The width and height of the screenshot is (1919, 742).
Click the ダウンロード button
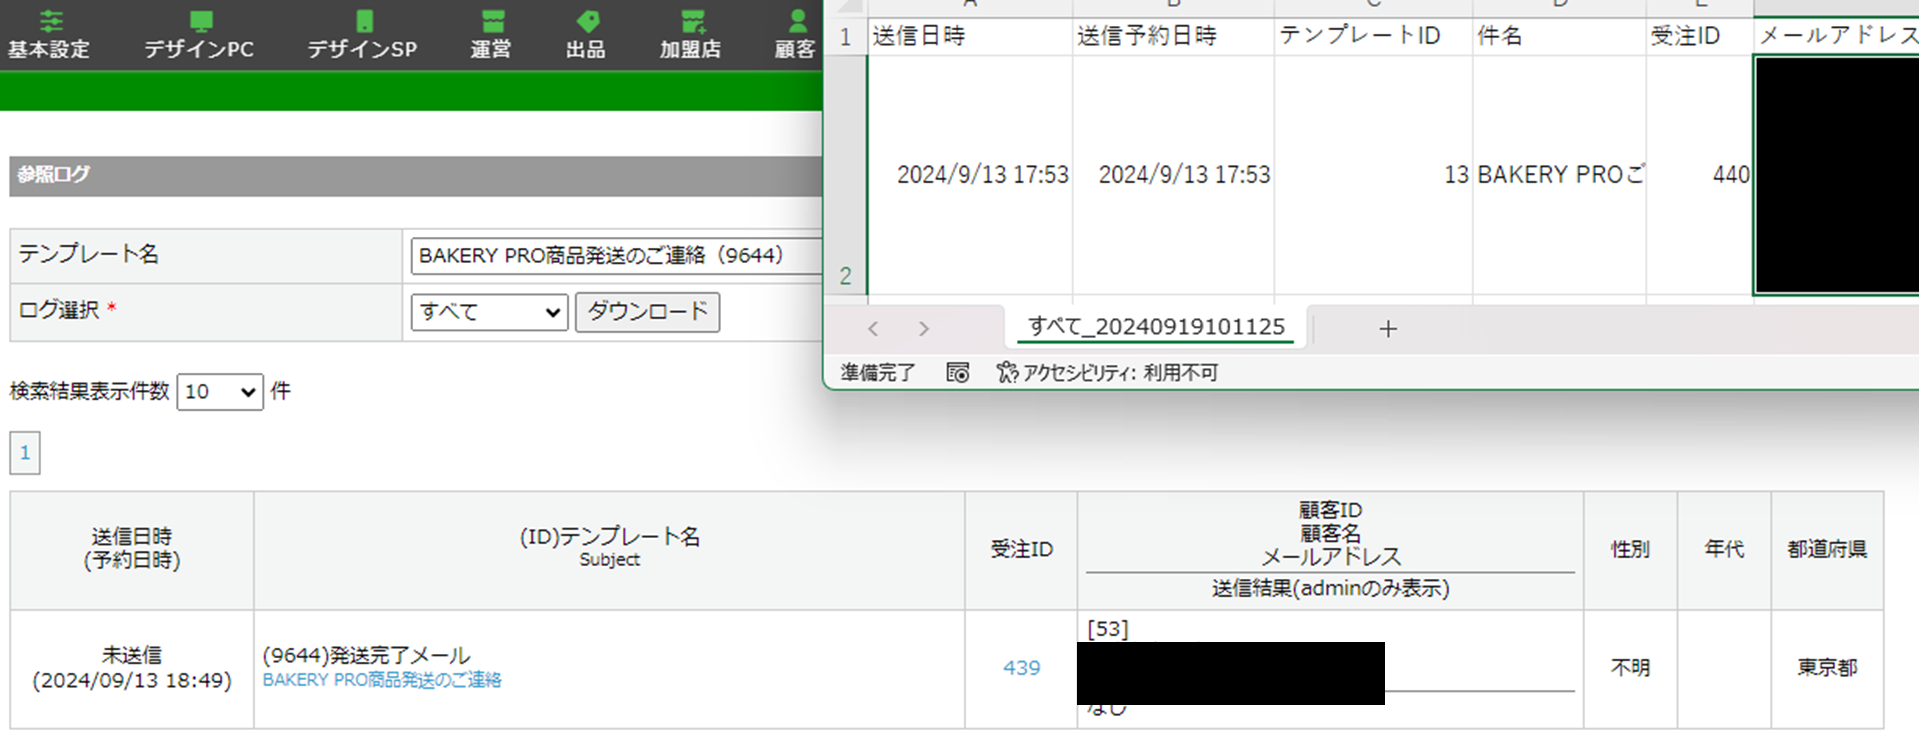(647, 312)
